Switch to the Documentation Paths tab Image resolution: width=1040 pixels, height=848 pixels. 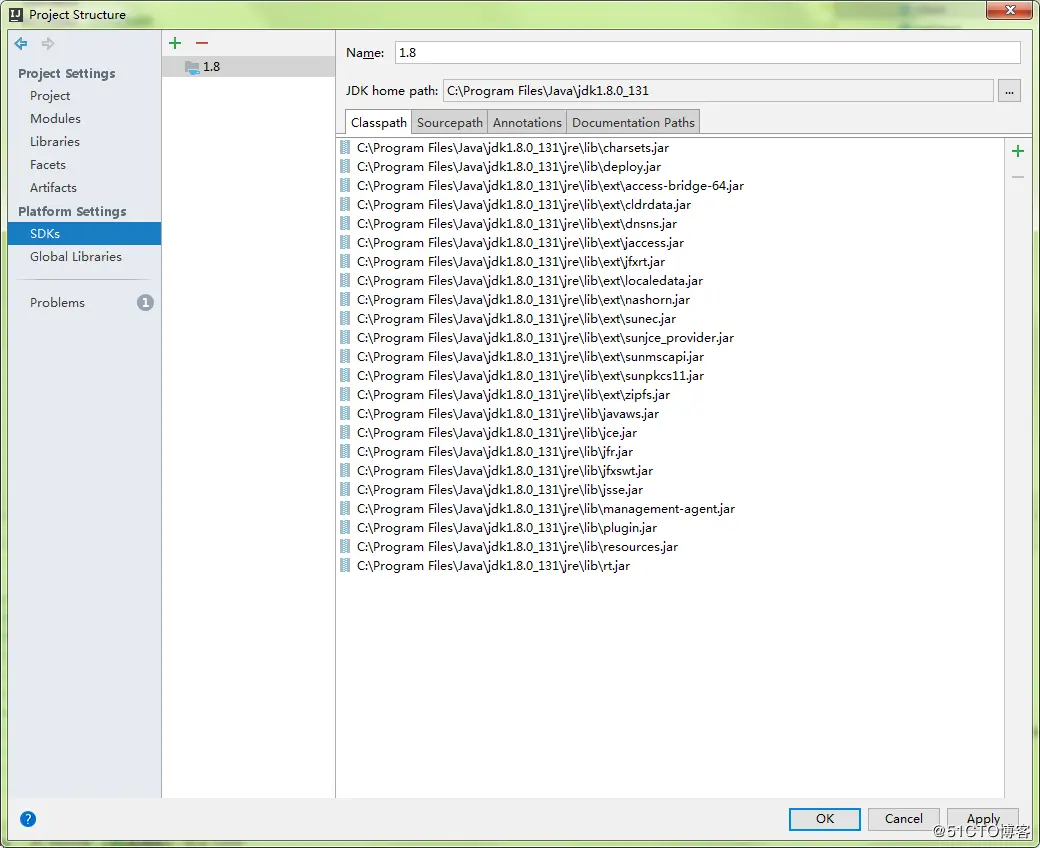[x=633, y=123]
